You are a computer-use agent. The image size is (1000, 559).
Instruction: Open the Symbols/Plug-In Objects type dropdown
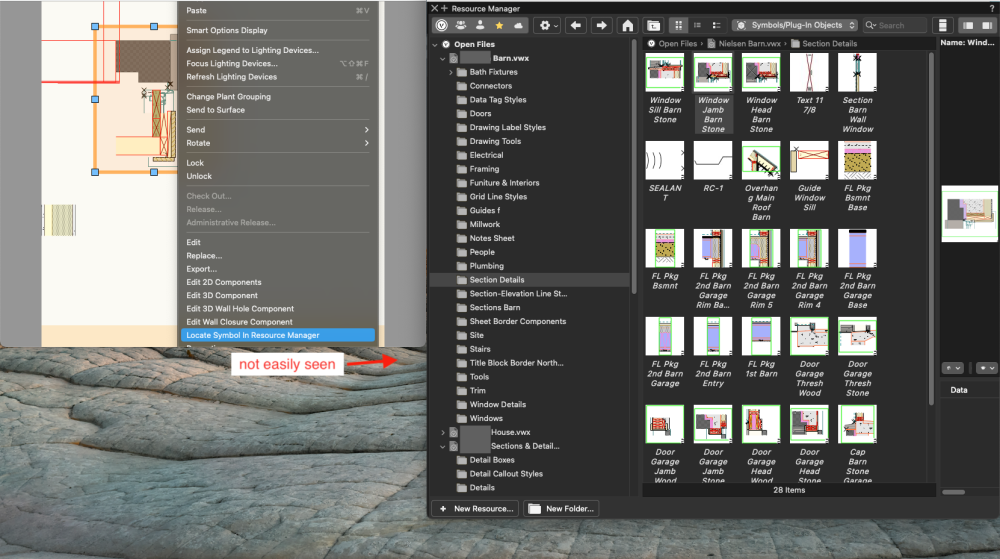tap(795, 25)
